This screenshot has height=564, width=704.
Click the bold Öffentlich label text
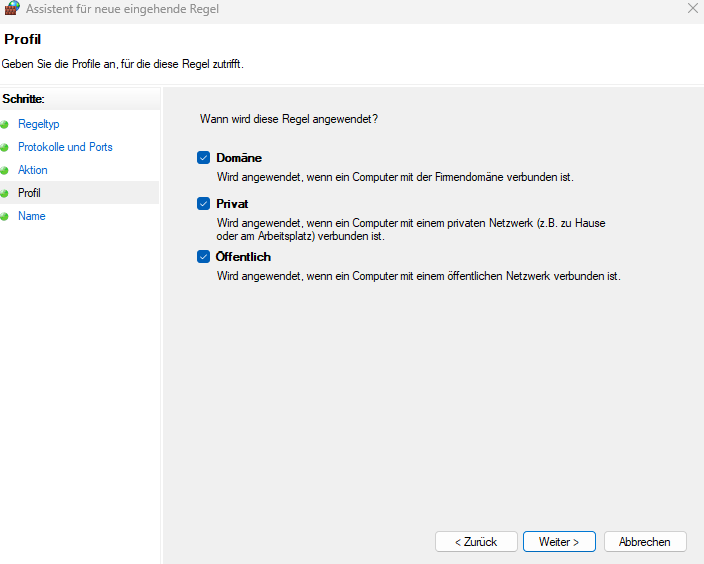point(243,257)
